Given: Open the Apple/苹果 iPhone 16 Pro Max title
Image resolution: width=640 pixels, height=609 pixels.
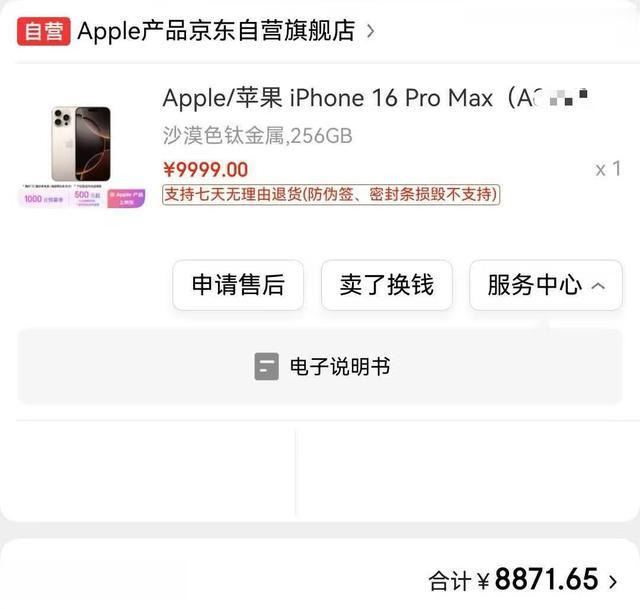Looking at the screenshot, I should click(375, 98).
